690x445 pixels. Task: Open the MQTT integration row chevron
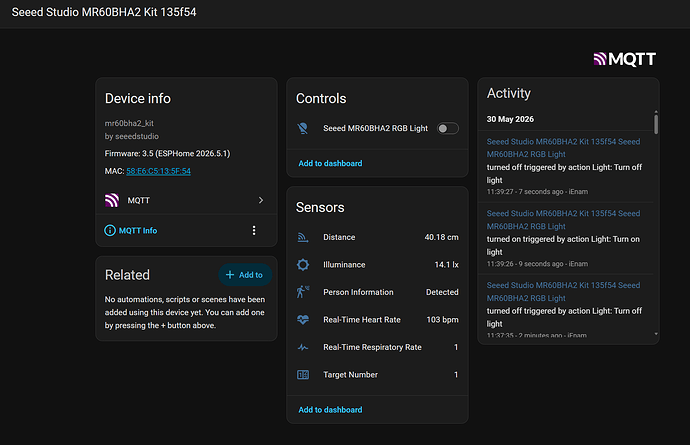point(261,200)
